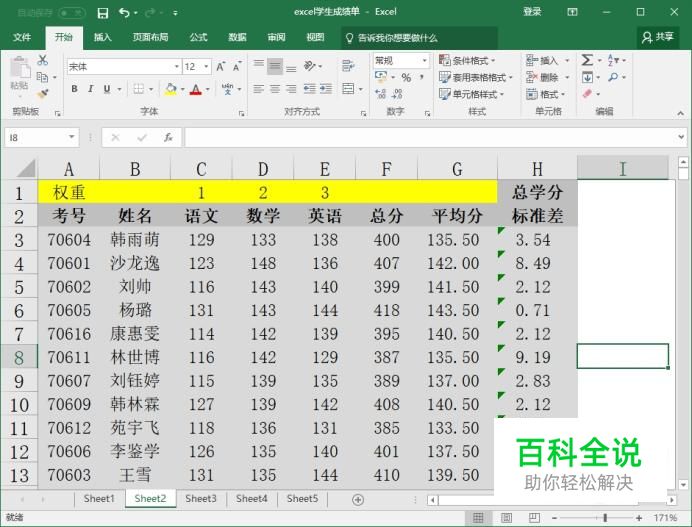Click the formula bar input area

coord(430,137)
